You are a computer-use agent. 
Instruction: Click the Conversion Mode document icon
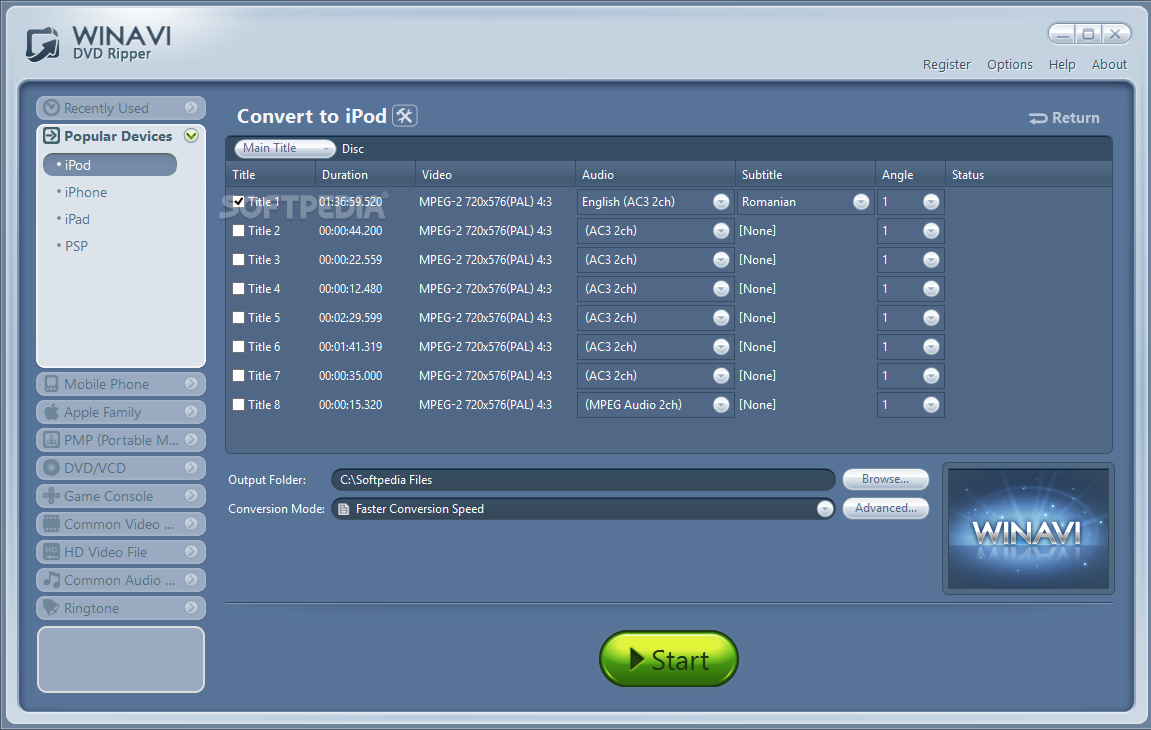tap(343, 509)
